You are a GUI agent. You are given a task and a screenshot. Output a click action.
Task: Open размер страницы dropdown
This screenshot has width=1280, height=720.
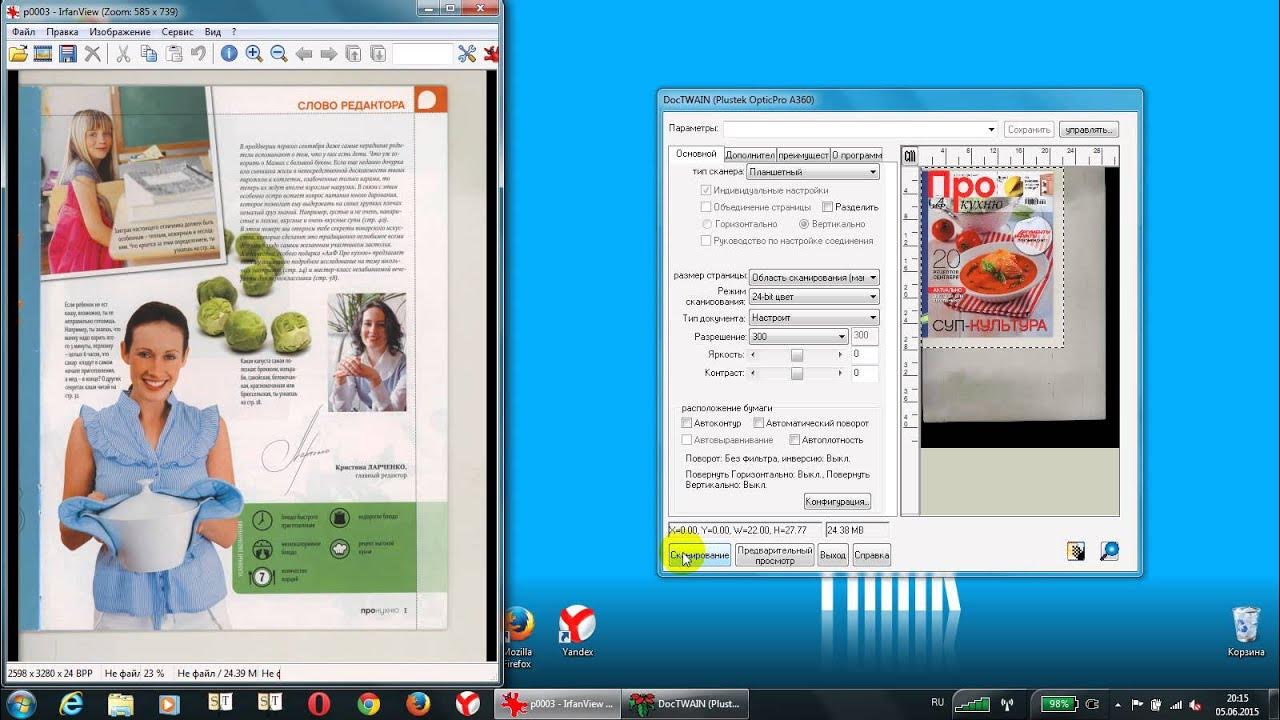click(813, 277)
